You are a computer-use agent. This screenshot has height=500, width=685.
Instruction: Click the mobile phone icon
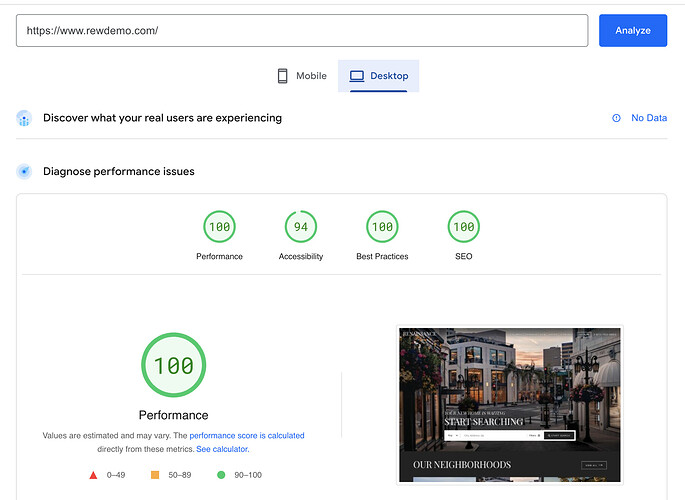click(x=283, y=76)
